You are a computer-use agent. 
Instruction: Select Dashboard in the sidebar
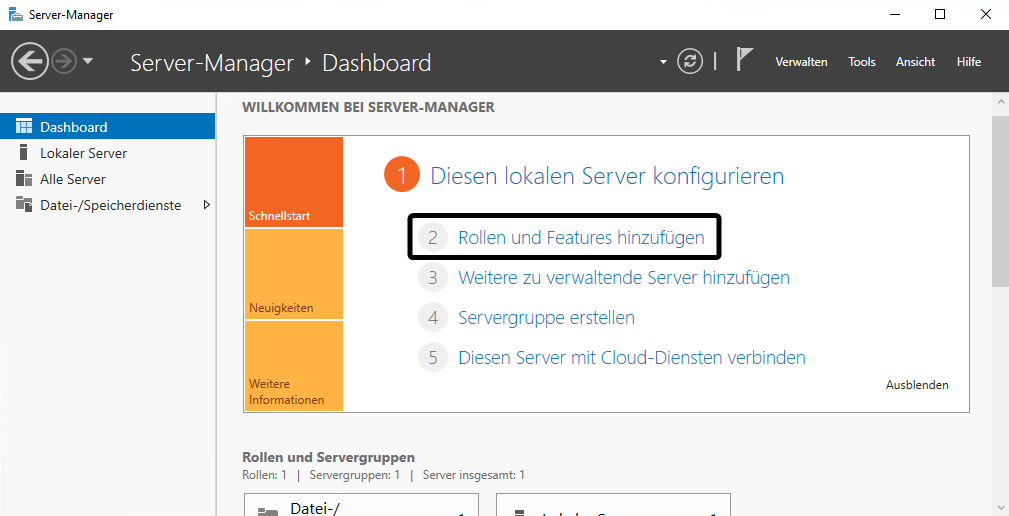coord(107,127)
